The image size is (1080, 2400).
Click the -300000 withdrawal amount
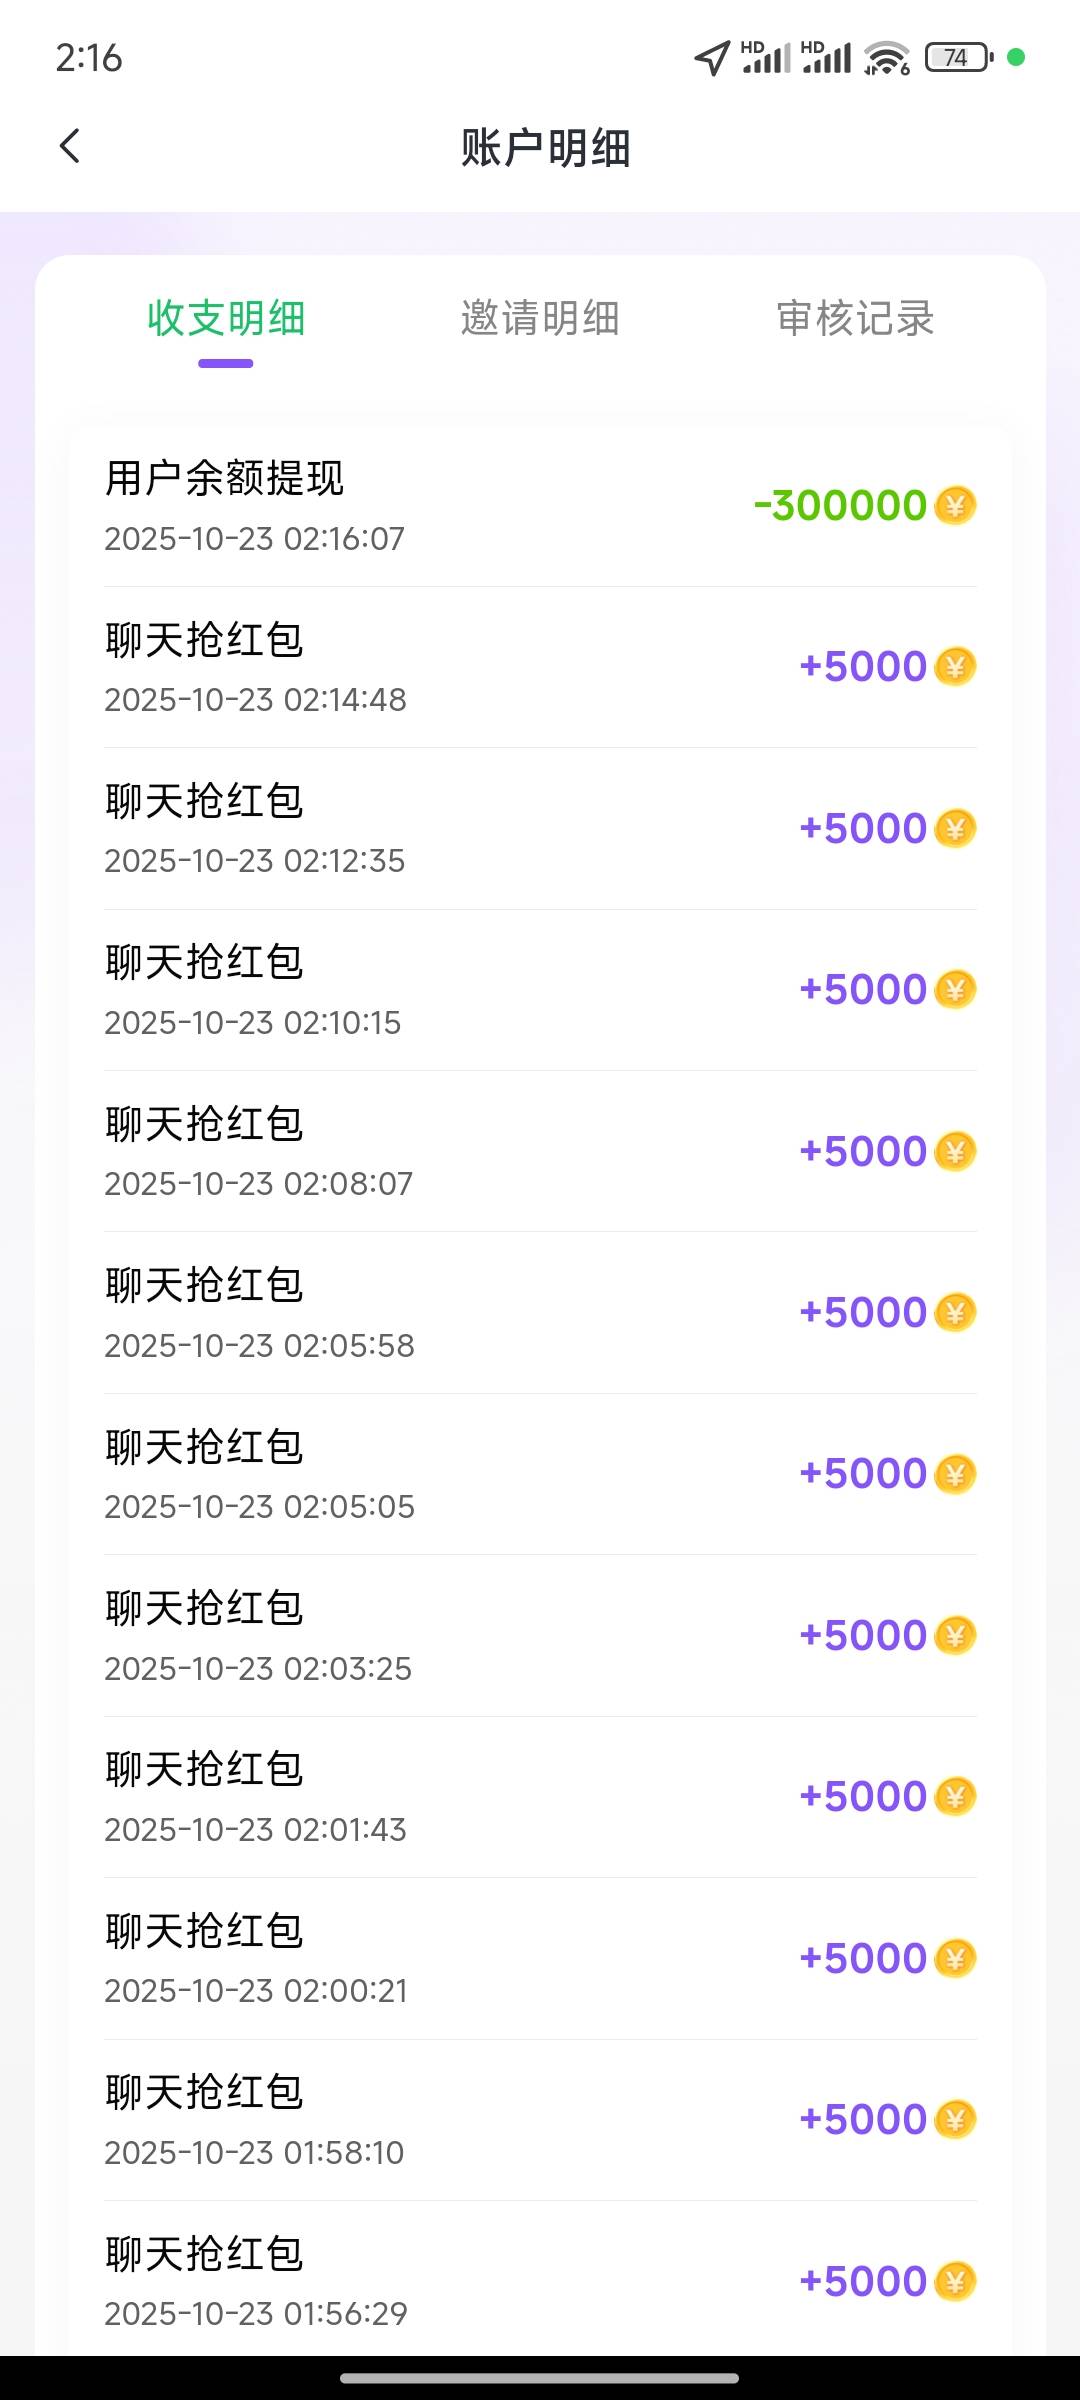(x=840, y=505)
